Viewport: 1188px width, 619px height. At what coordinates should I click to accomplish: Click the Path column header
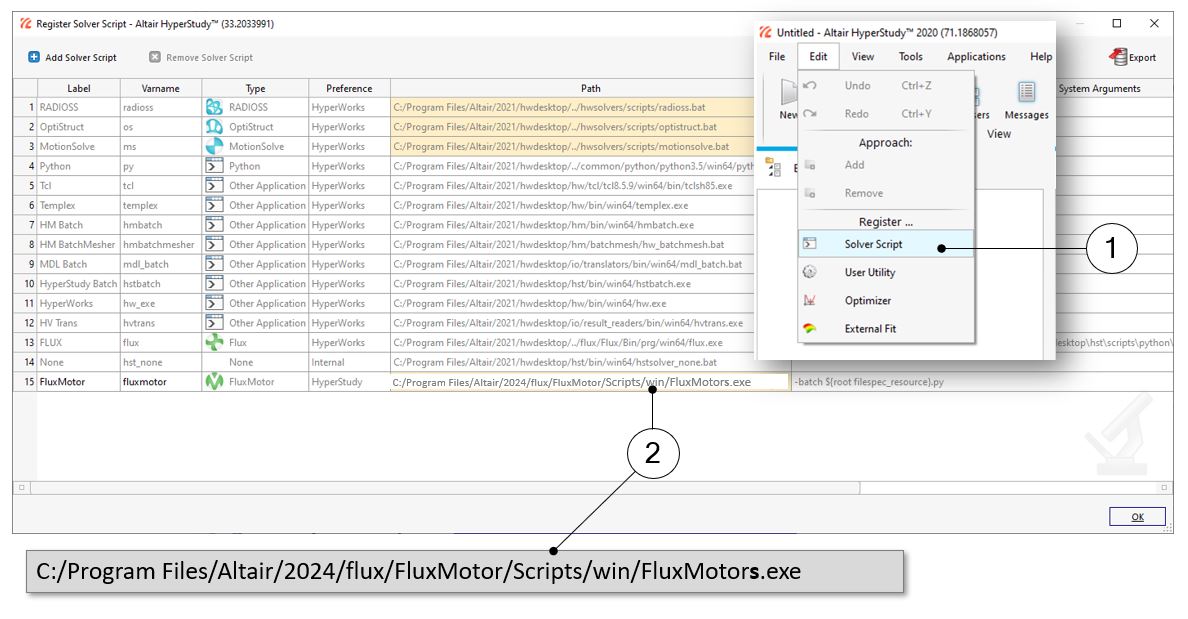(x=590, y=88)
